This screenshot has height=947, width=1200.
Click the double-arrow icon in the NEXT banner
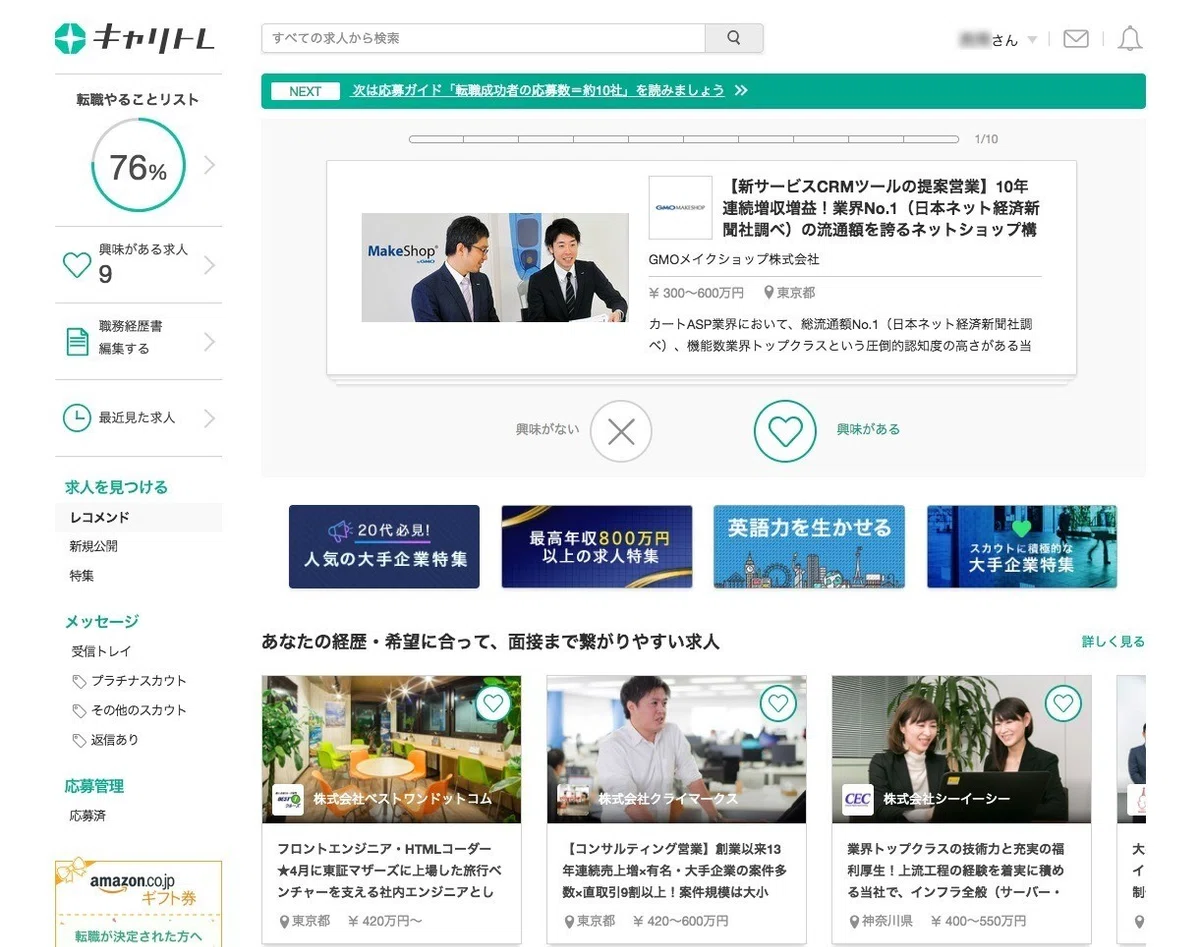coord(741,91)
